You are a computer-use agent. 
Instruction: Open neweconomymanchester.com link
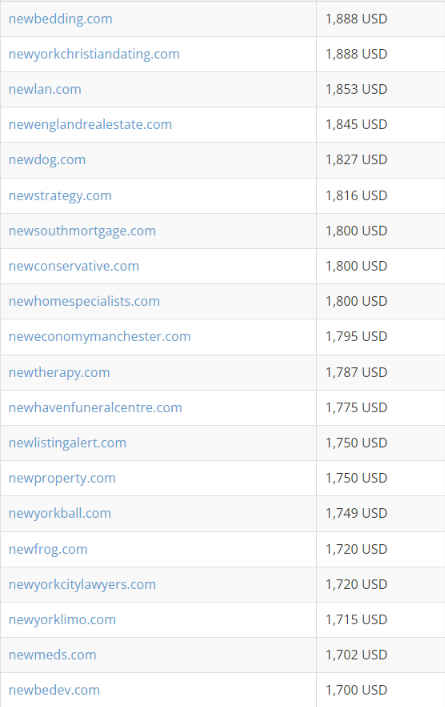click(100, 336)
